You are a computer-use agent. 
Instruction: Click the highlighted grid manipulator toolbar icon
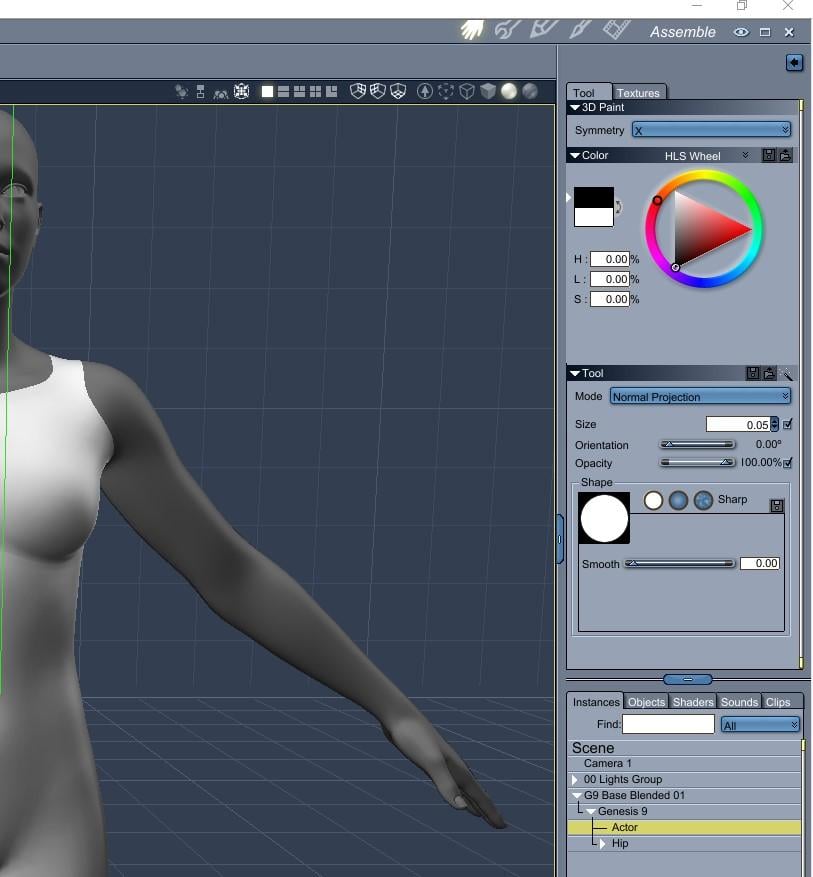(x=242, y=91)
